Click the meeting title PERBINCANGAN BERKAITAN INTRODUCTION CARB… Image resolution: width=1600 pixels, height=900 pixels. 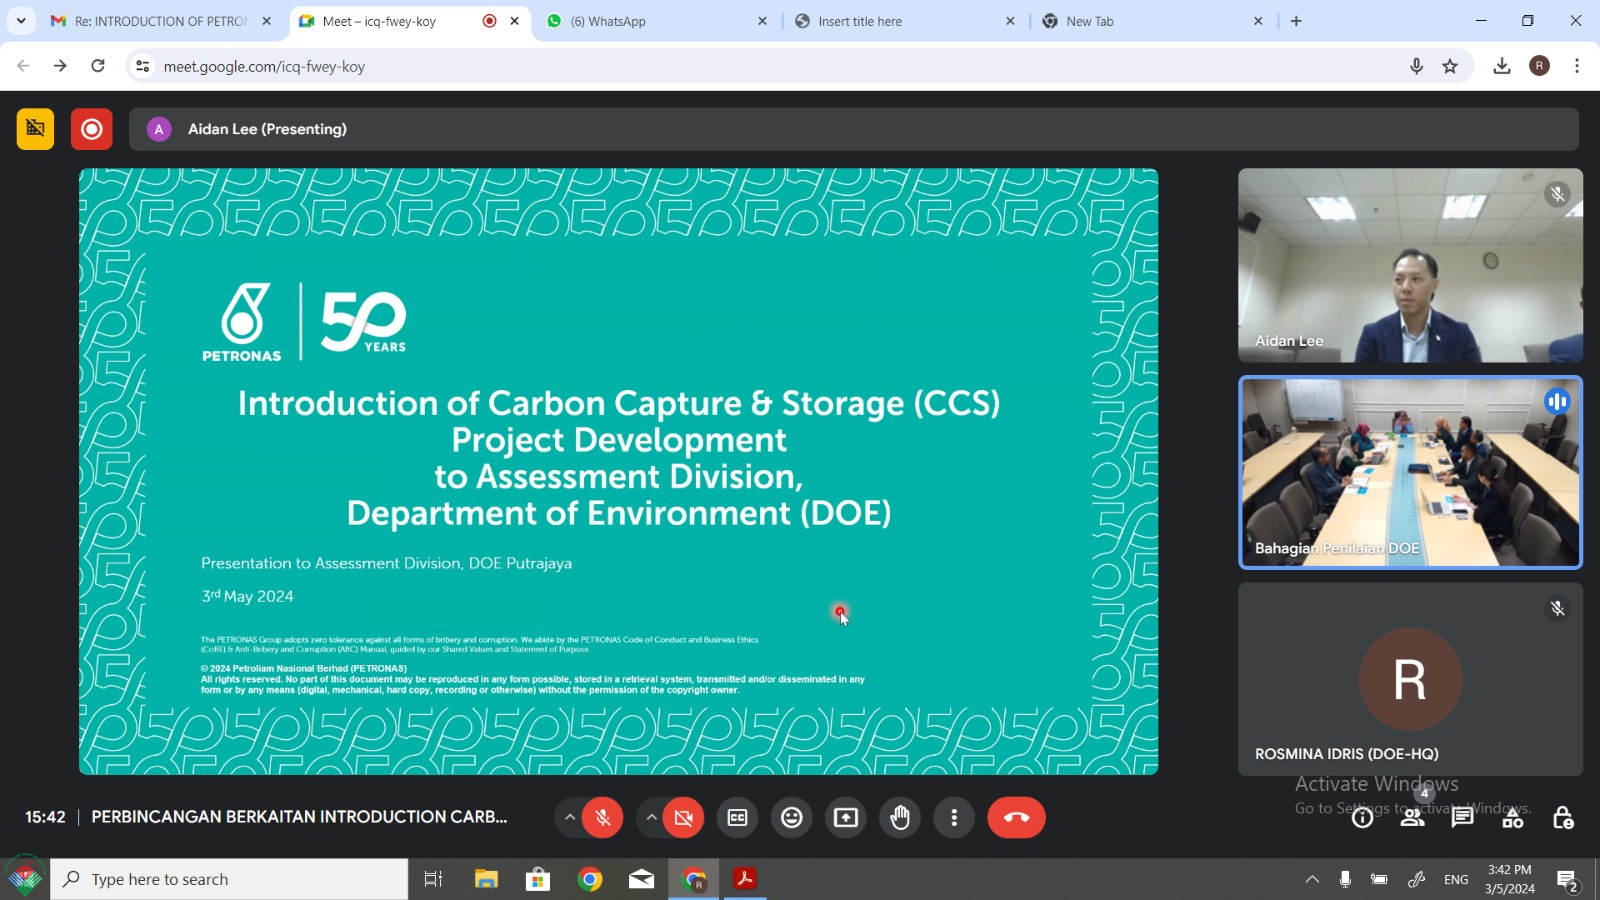click(299, 817)
